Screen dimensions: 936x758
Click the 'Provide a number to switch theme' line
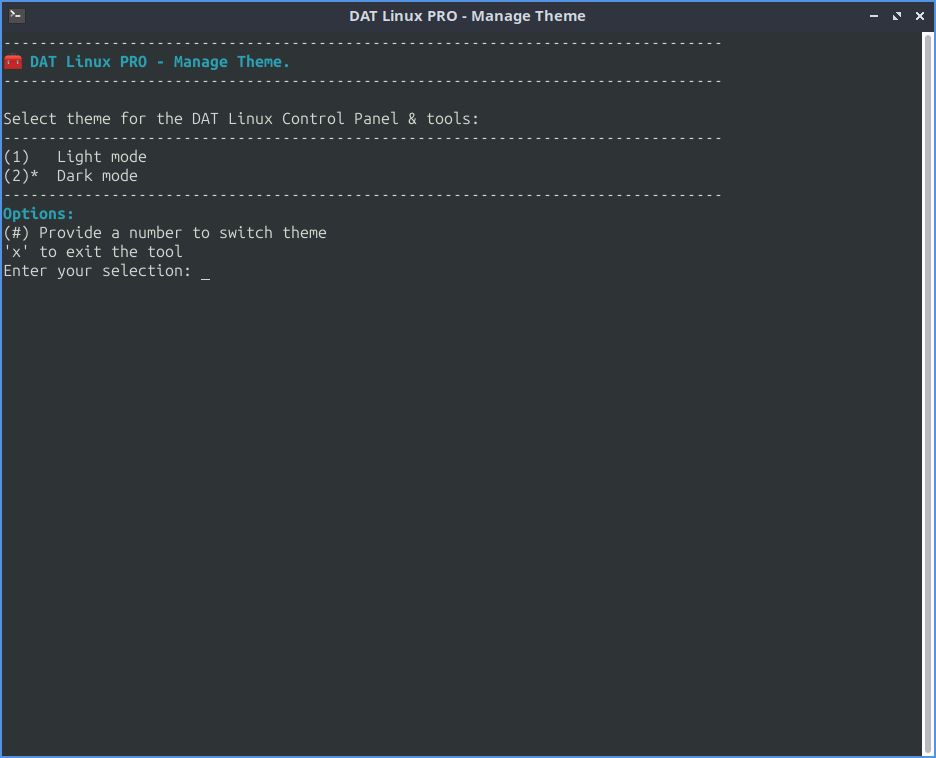(165, 232)
